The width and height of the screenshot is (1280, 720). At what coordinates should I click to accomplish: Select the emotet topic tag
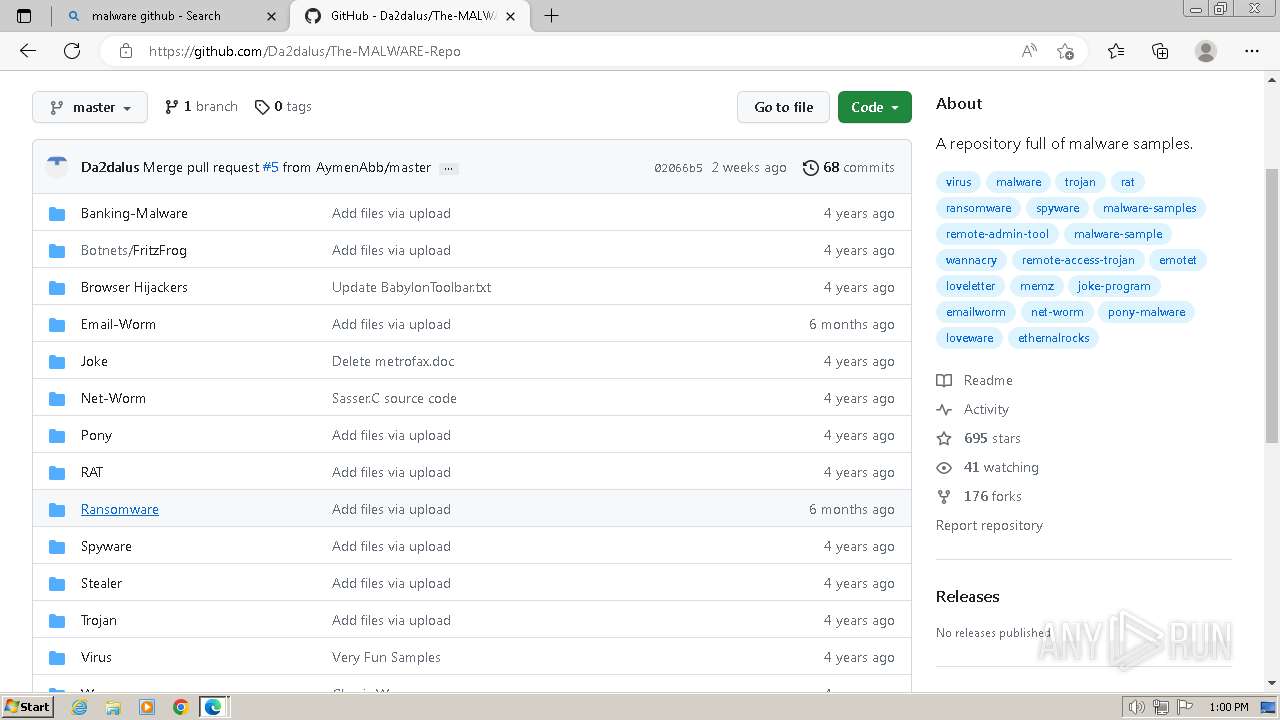pyautogui.click(x=1178, y=260)
